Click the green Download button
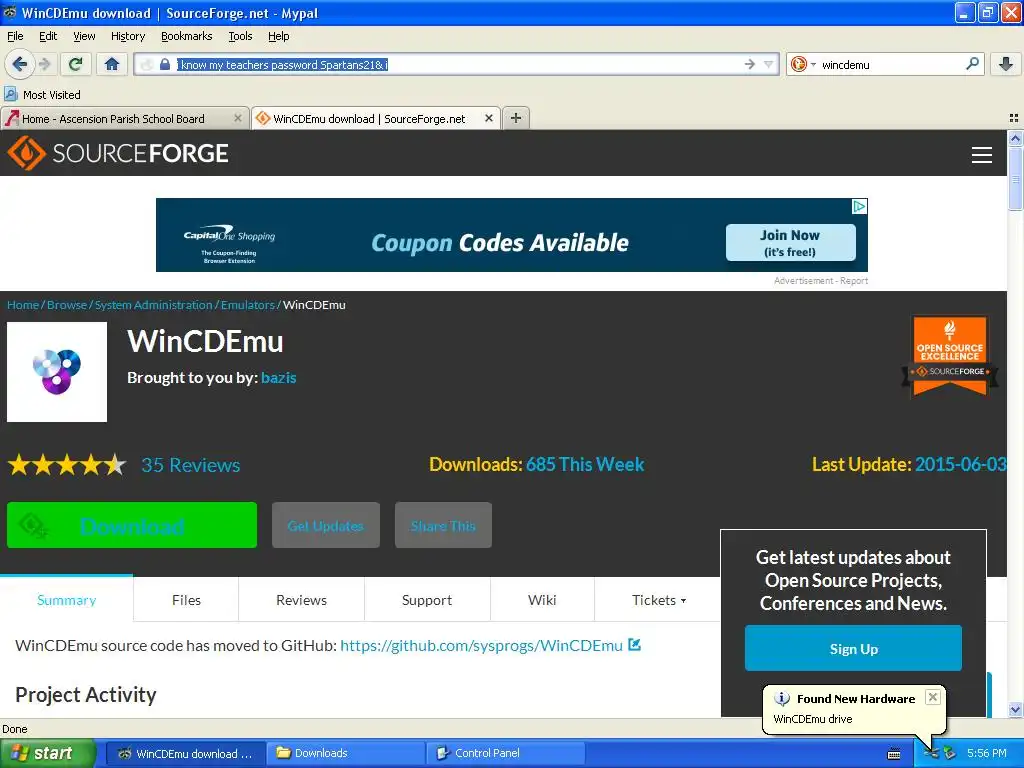The width and height of the screenshot is (1024, 768). coord(132,525)
